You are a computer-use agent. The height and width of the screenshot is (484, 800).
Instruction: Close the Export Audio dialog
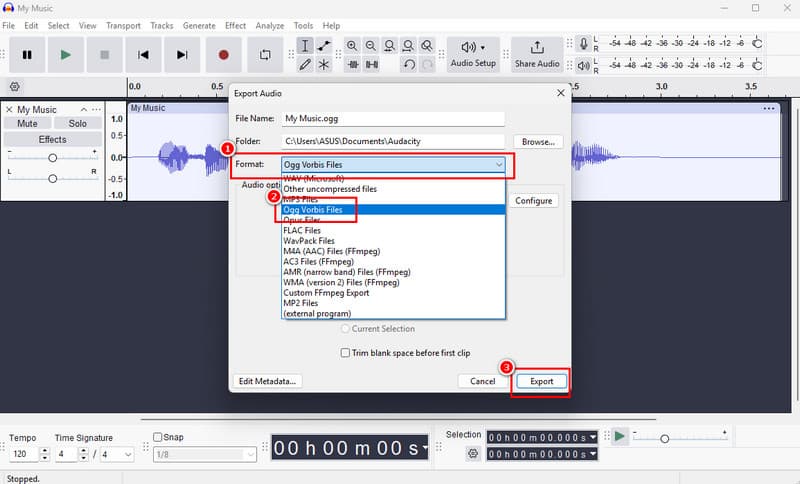point(561,93)
